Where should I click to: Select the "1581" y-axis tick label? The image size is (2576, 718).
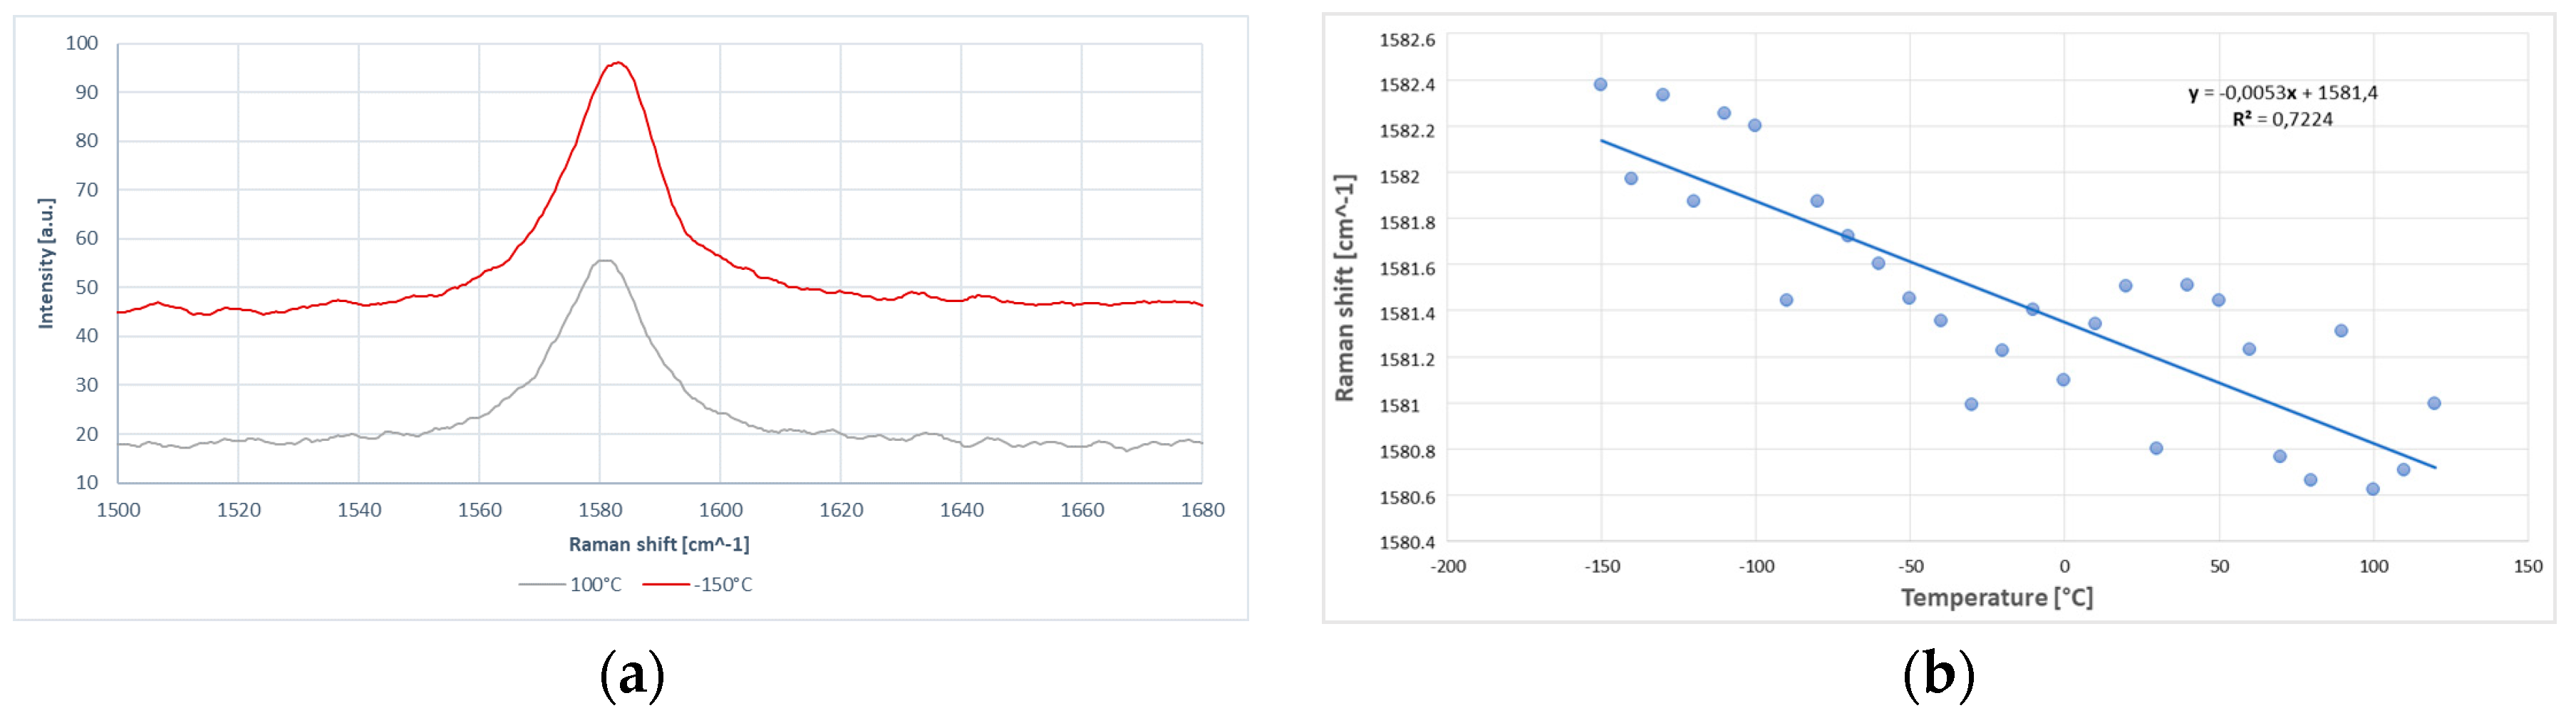click(x=1399, y=406)
